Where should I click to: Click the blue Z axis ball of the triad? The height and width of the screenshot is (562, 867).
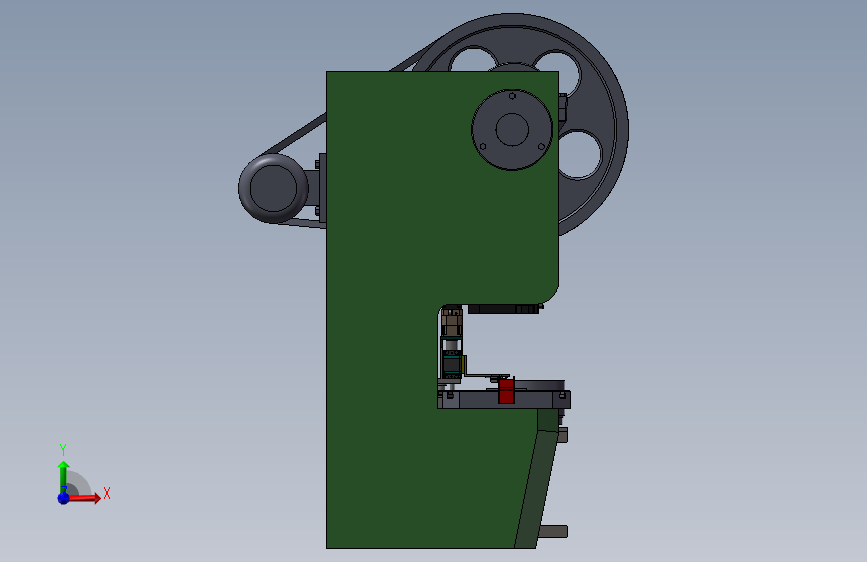[63, 498]
